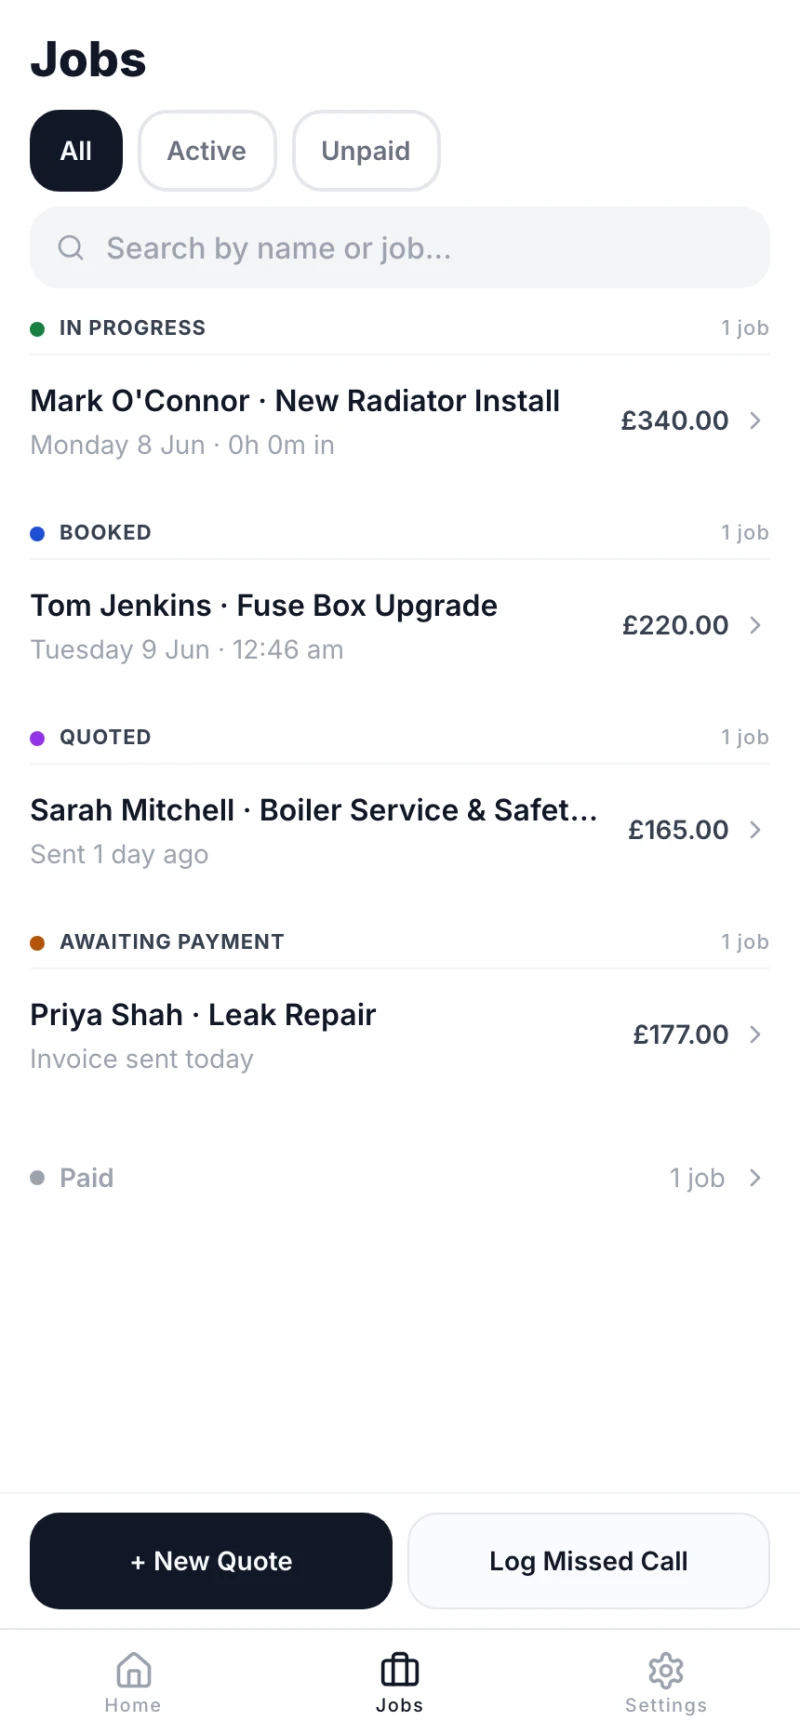Expand the collapsed Paid section
The width and height of the screenshot is (800, 1734).
pyautogui.click(x=400, y=1178)
